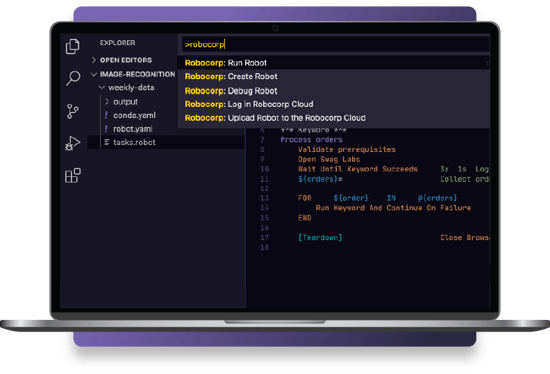The image size is (550, 374).
Task: Collapse the weekly-data folder
Action: (102, 87)
